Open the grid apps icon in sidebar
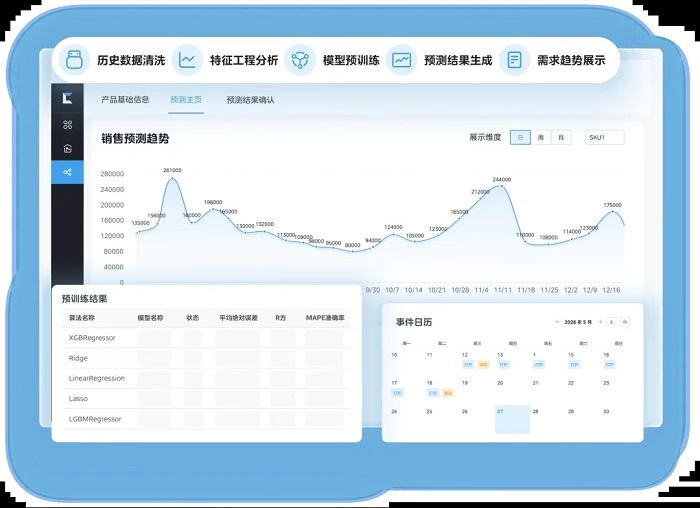This screenshot has height=508, width=700. (67, 125)
